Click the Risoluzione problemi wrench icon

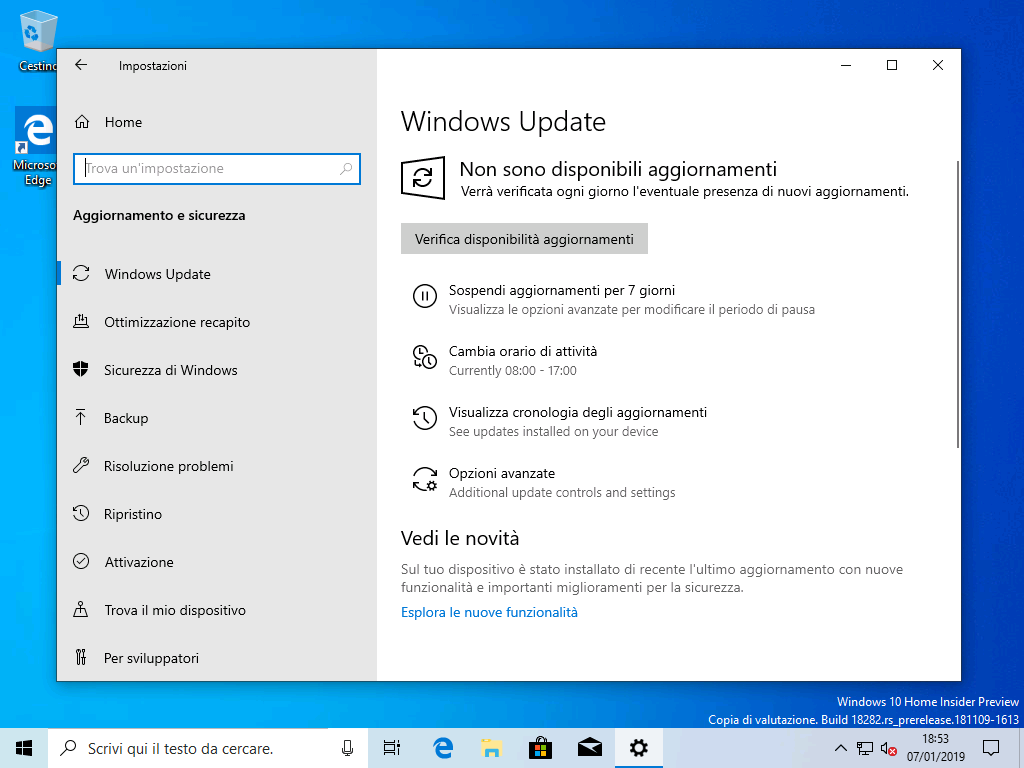(81, 466)
